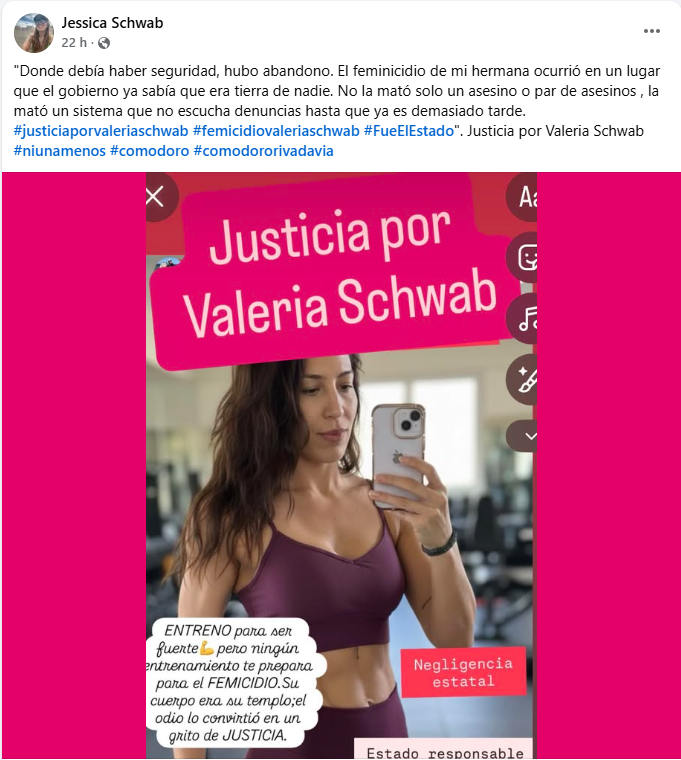Click Jessica Schwab's profile picture

click(33, 32)
